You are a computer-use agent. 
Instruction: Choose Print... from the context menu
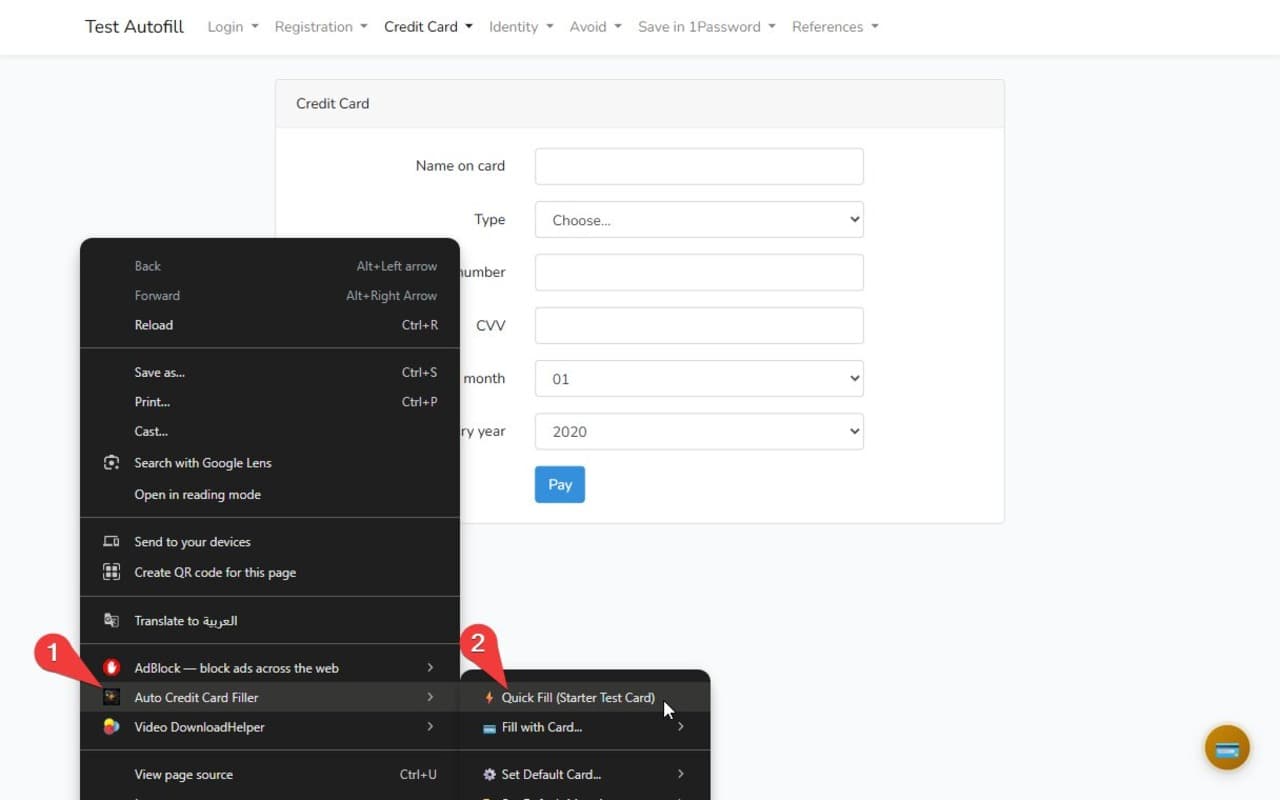click(x=270, y=402)
